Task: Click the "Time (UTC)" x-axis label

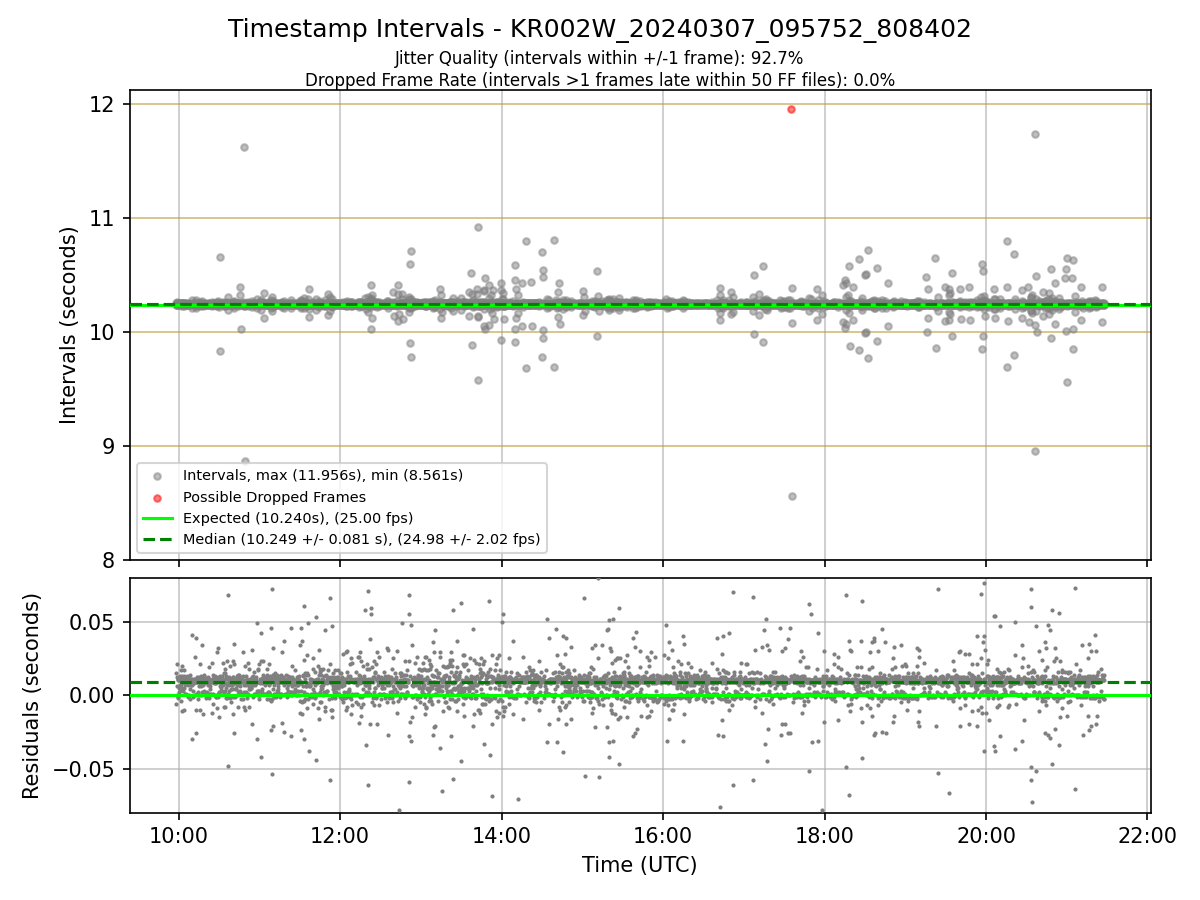Action: click(x=640, y=865)
